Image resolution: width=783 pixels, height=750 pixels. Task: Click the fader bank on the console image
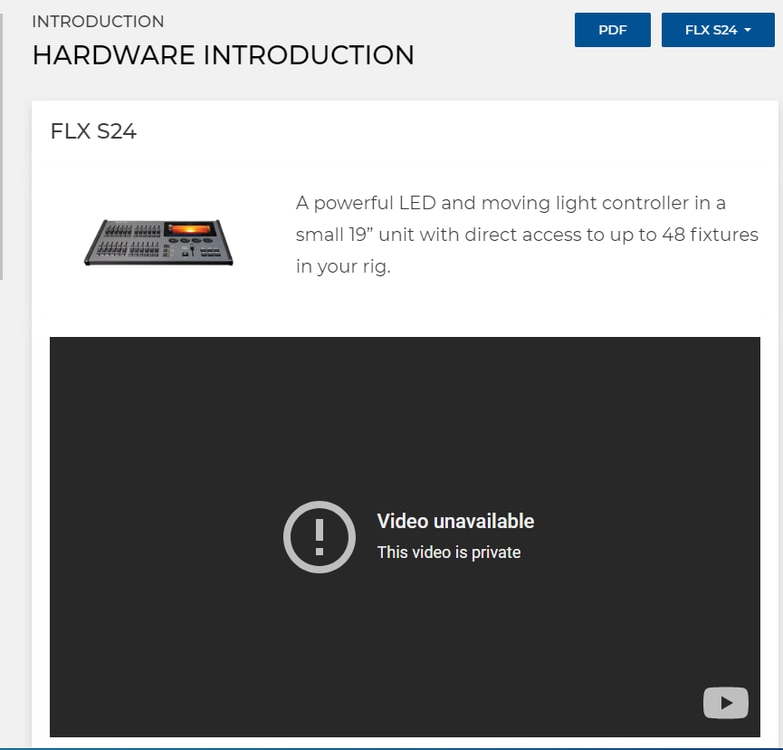[x=131, y=239]
